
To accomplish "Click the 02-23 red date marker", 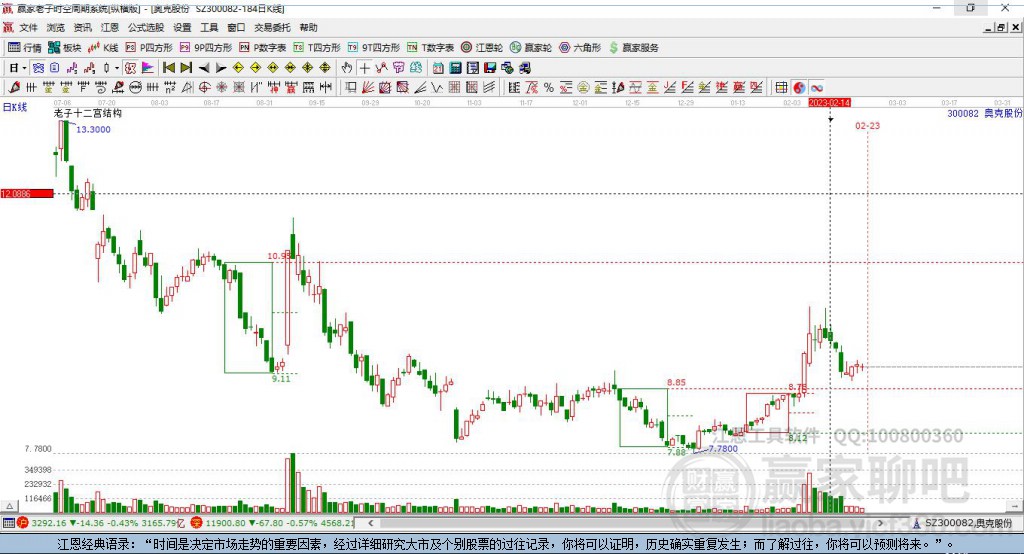I will pyautogui.click(x=867, y=125).
